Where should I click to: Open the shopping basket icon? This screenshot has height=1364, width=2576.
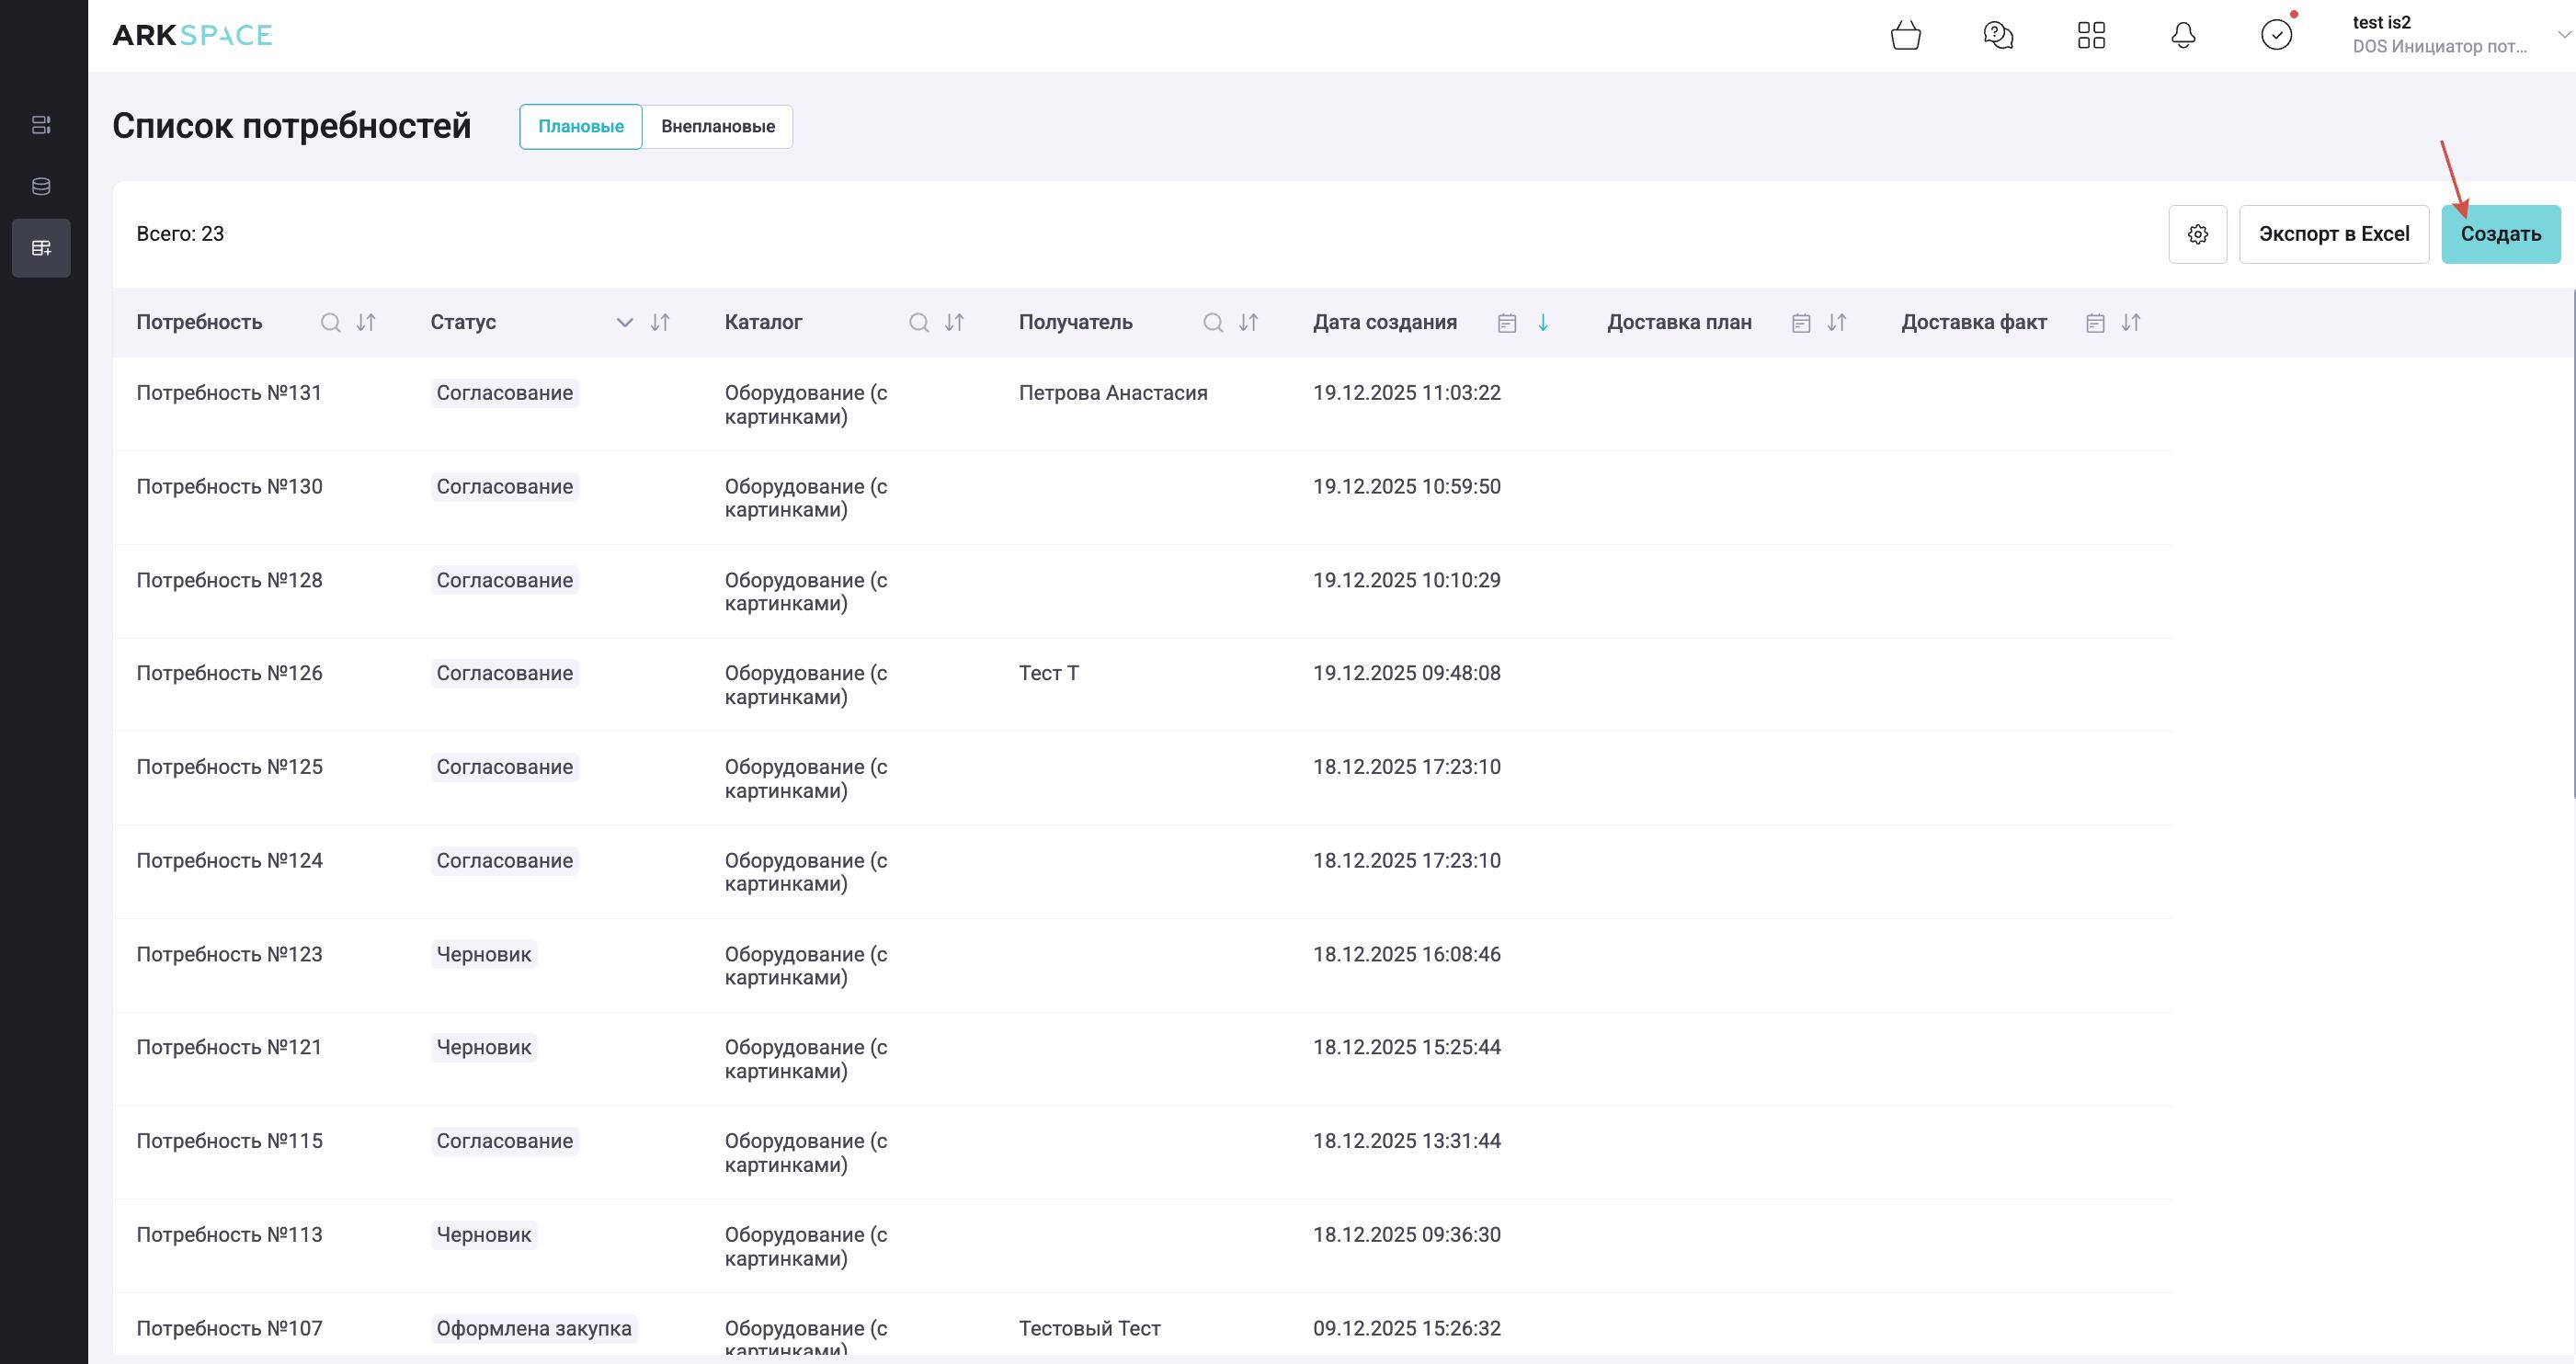[1905, 36]
